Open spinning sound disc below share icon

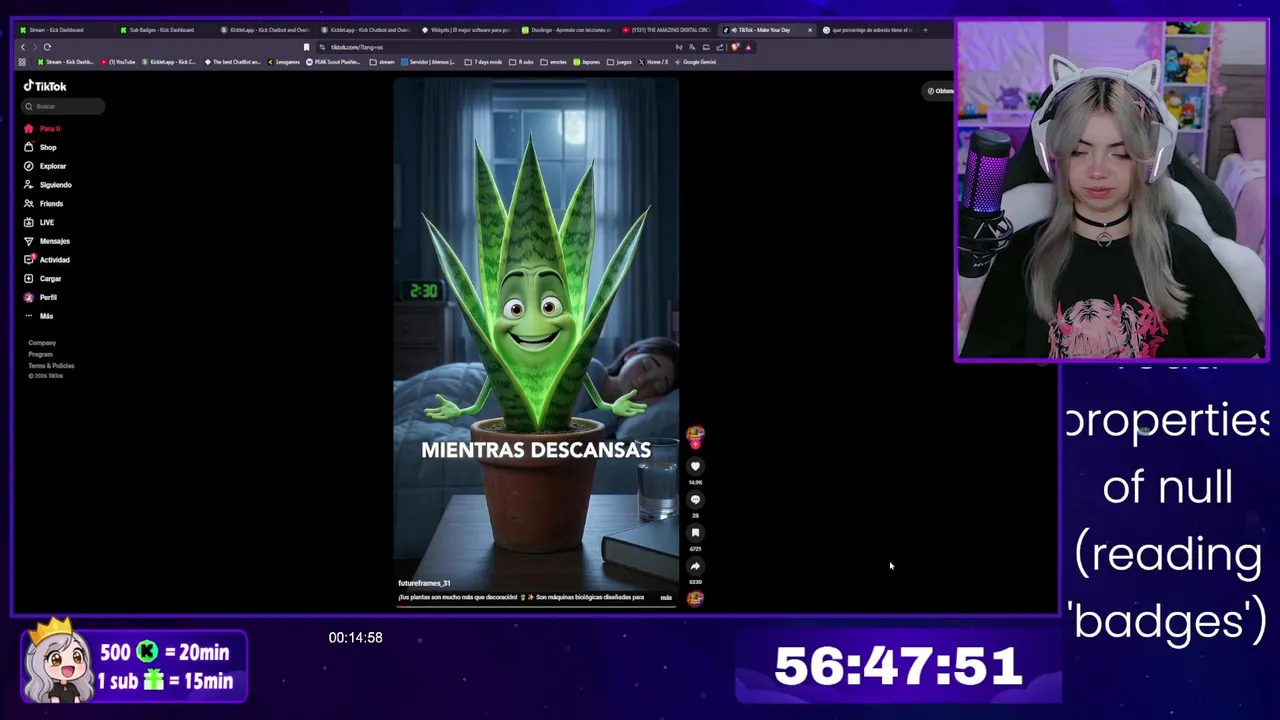(695, 598)
